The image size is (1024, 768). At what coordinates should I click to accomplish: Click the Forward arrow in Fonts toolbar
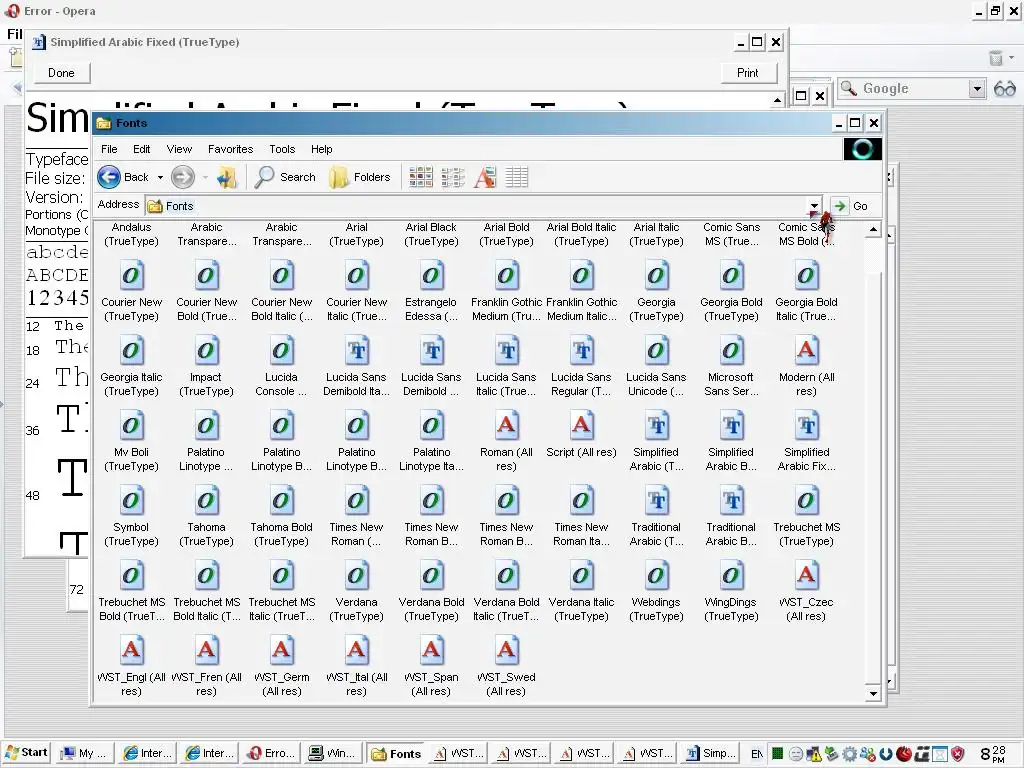pos(183,177)
